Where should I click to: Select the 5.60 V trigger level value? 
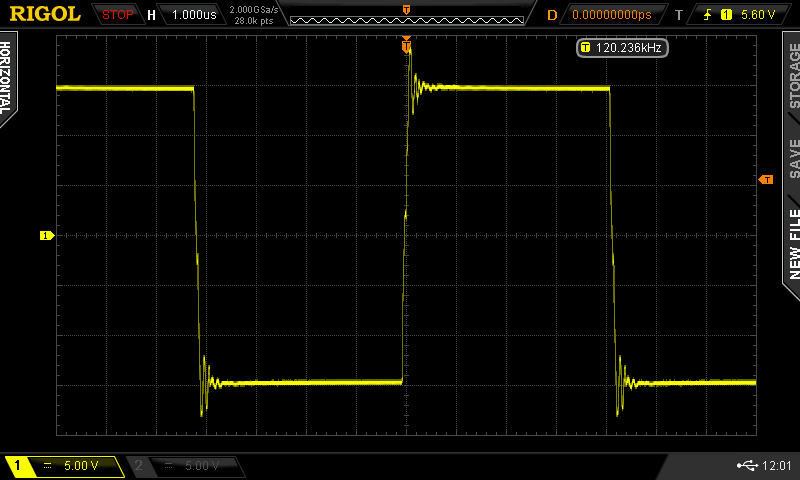point(757,15)
